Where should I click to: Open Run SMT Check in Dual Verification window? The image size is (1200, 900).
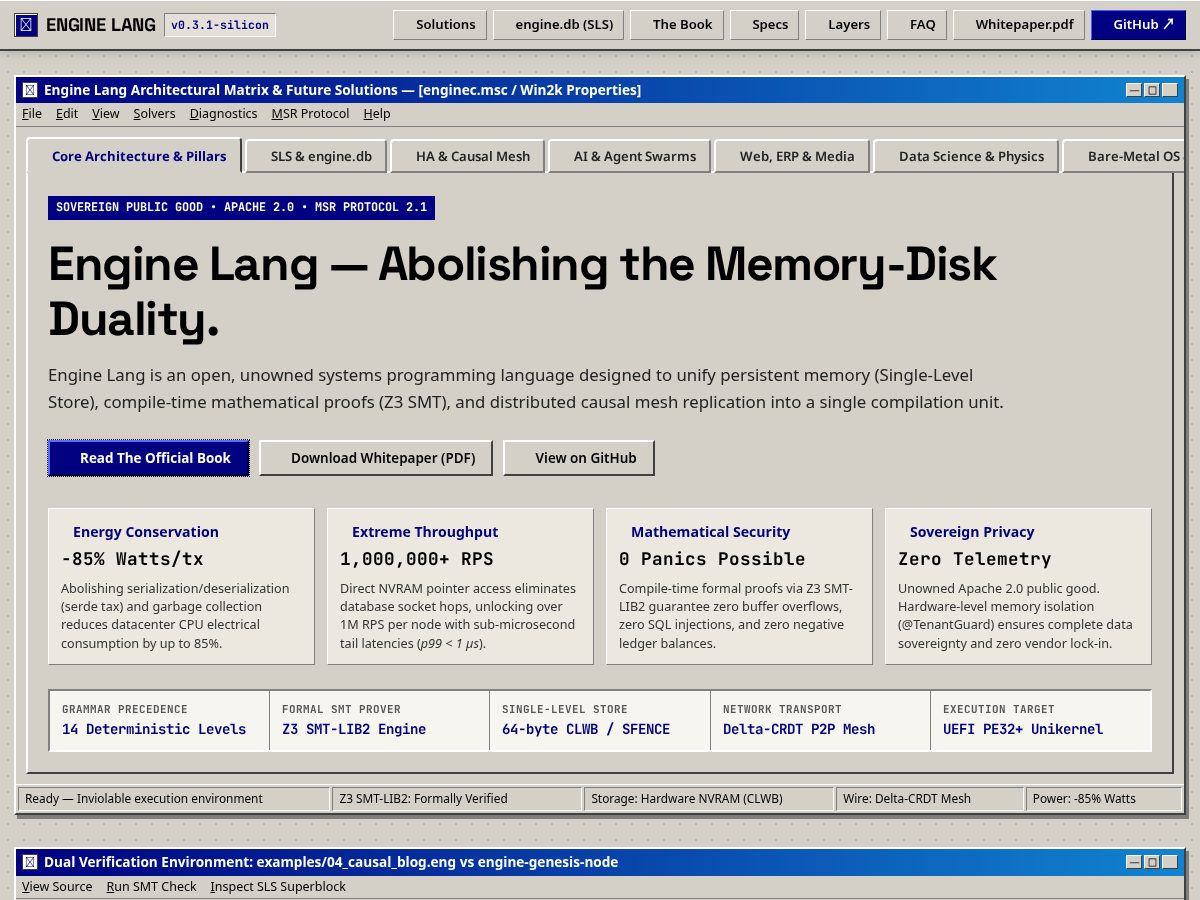tap(151, 887)
